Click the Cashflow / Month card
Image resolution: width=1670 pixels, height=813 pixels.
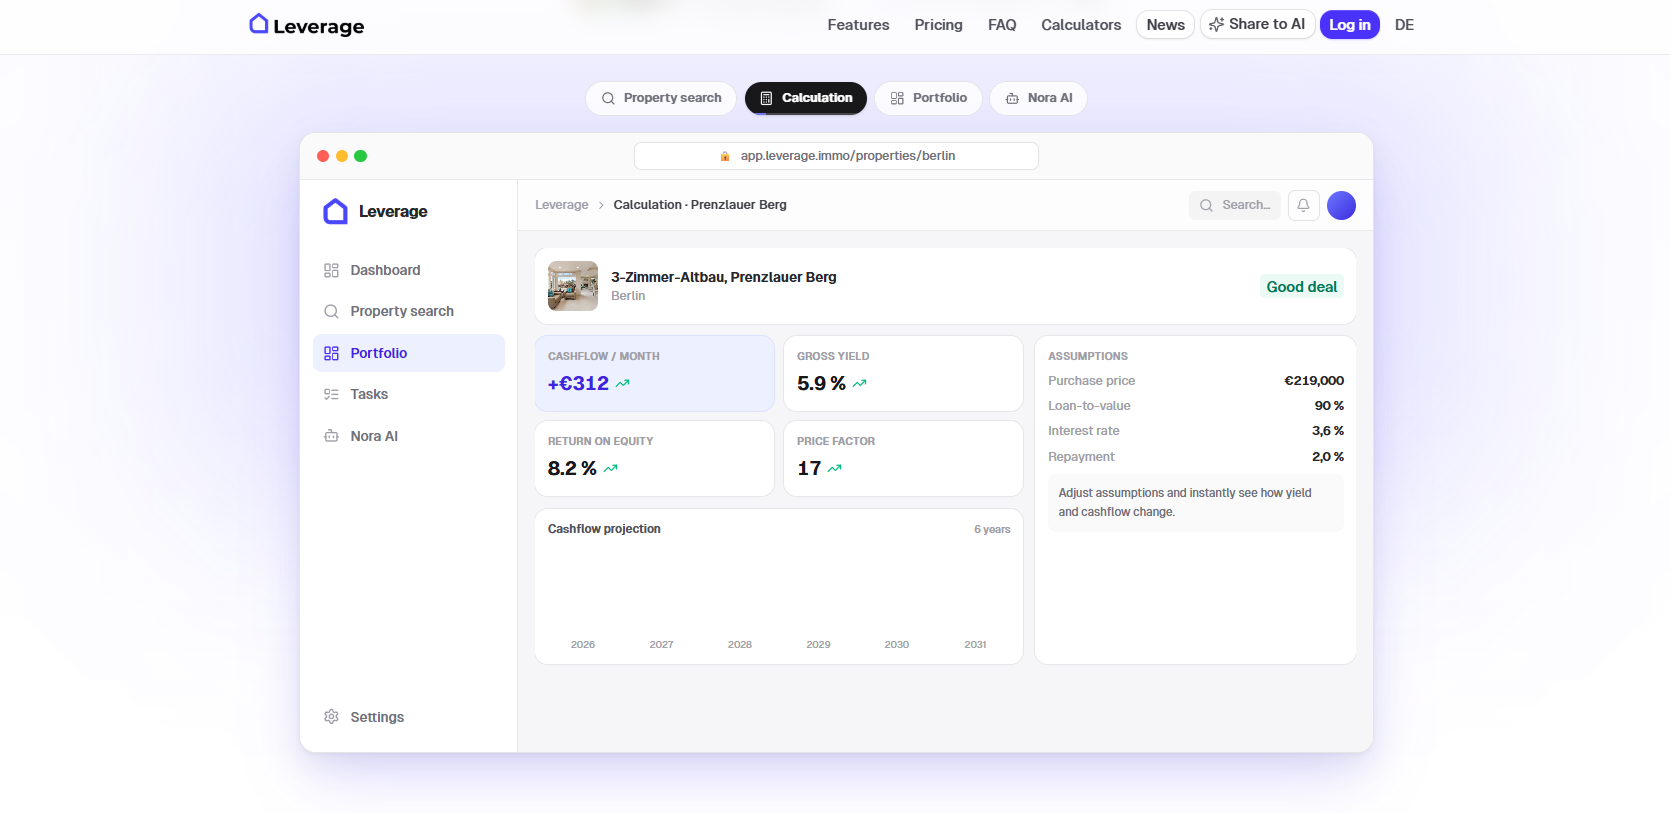(655, 373)
